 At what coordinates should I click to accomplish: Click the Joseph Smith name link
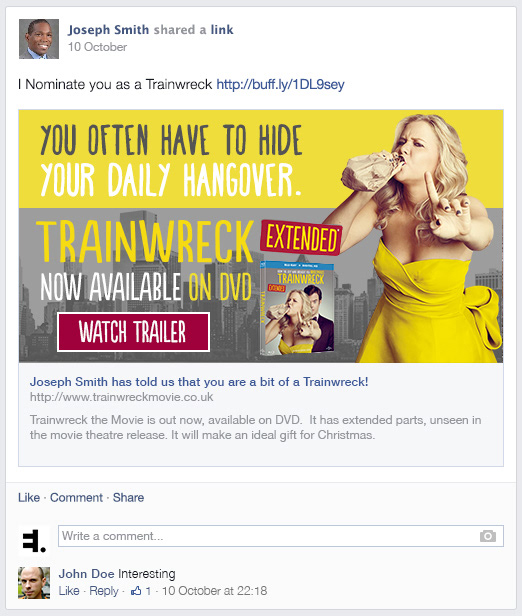108,30
